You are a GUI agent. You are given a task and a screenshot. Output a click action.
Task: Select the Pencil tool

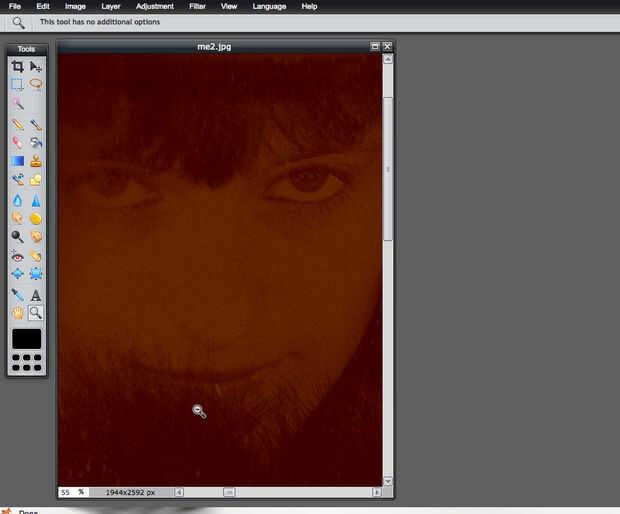(17, 125)
